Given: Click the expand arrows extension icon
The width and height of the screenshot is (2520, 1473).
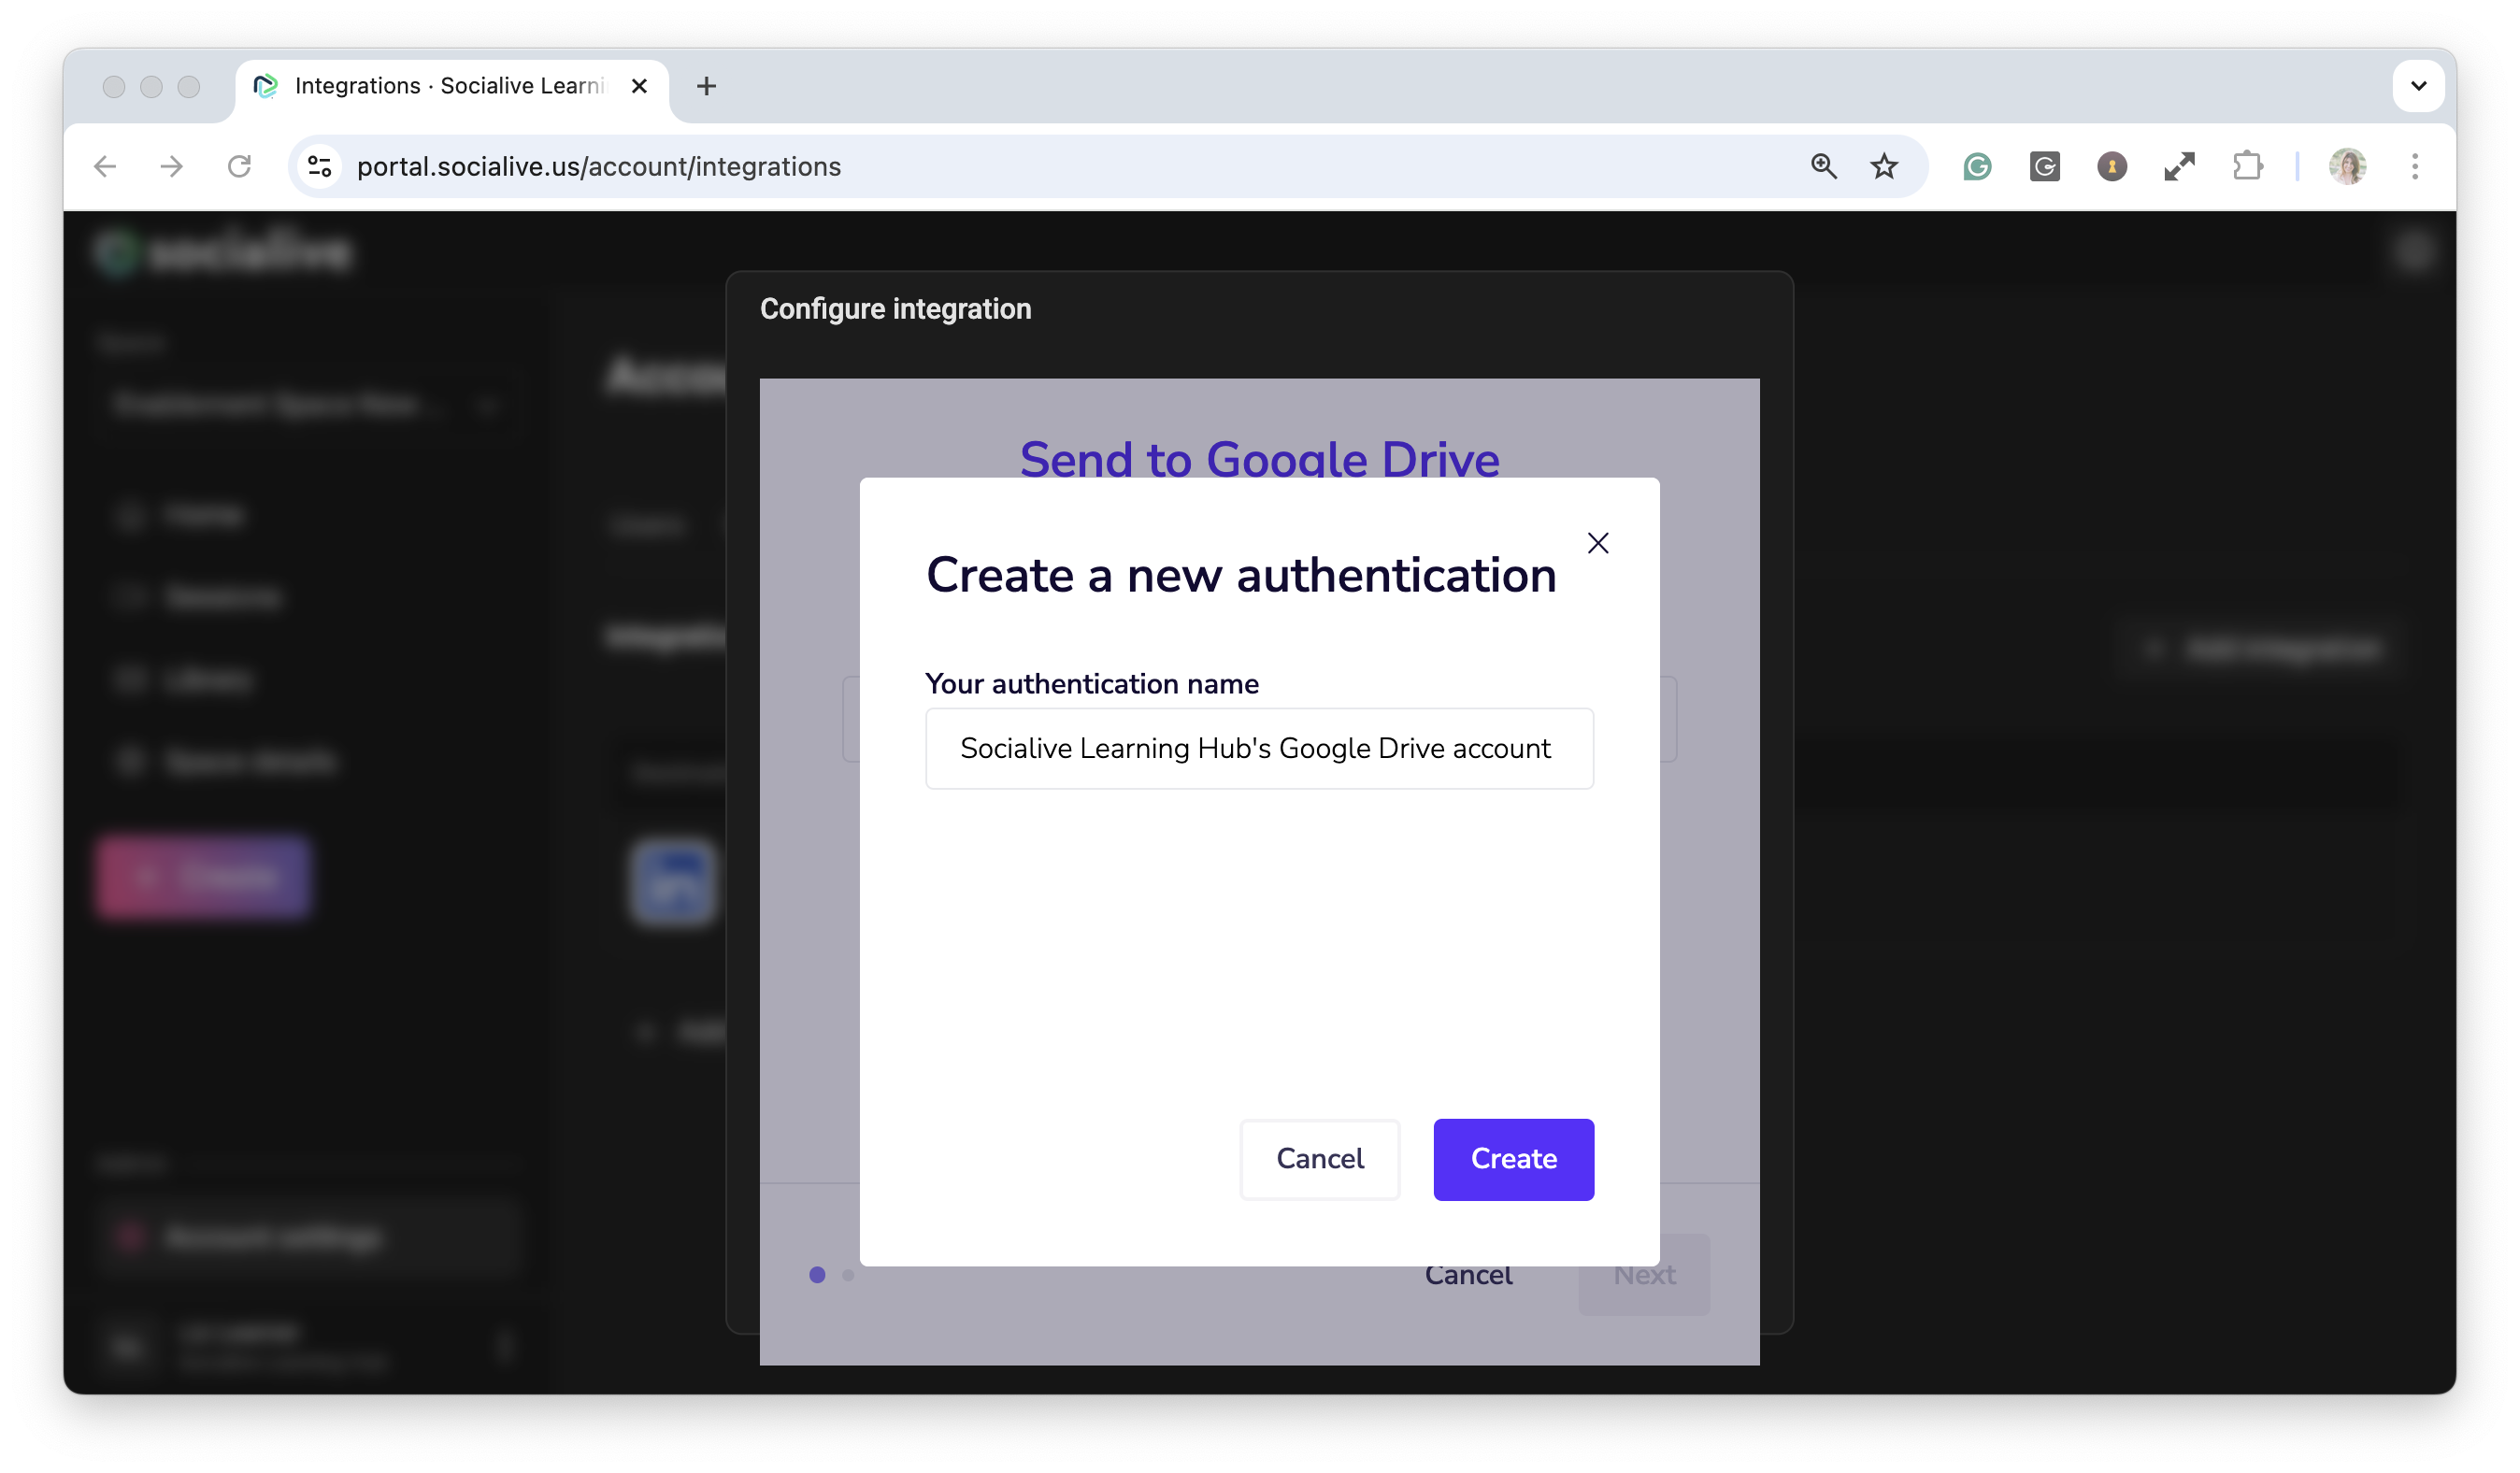Looking at the screenshot, I should click(x=2179, y=166).
